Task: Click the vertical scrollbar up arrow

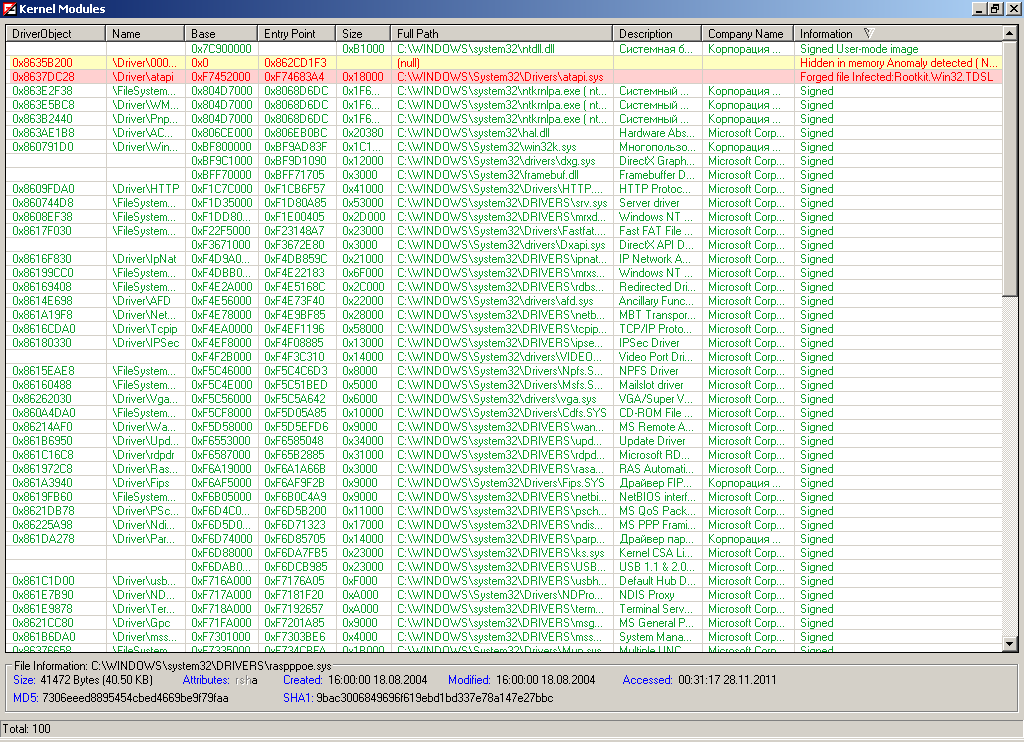Action: click(x=1010, y=33)
